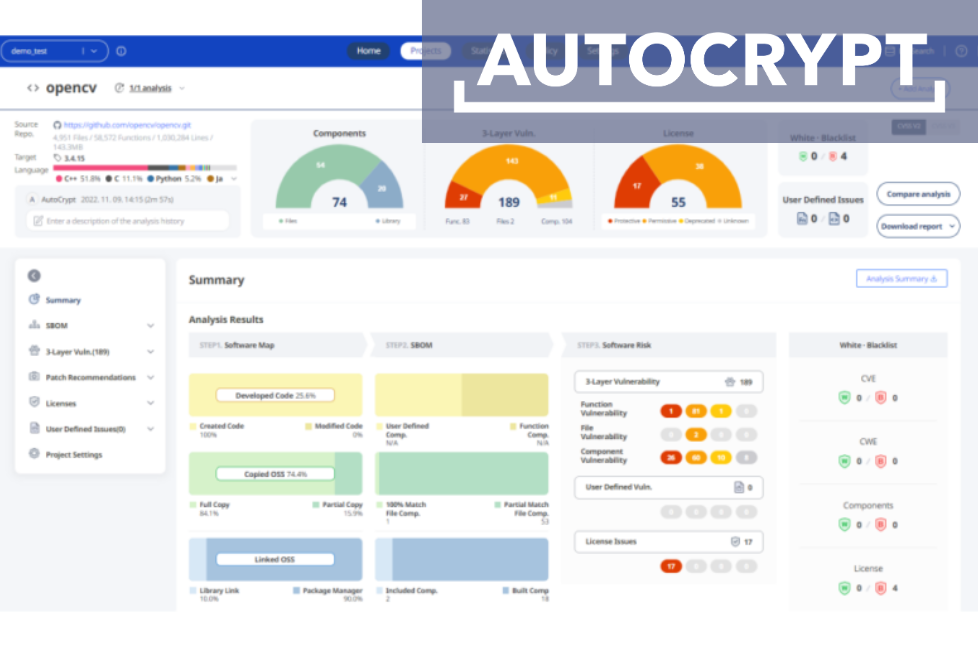
Task: Open User Defined Issues(0) in the sidebar
Action: [85, 429]
